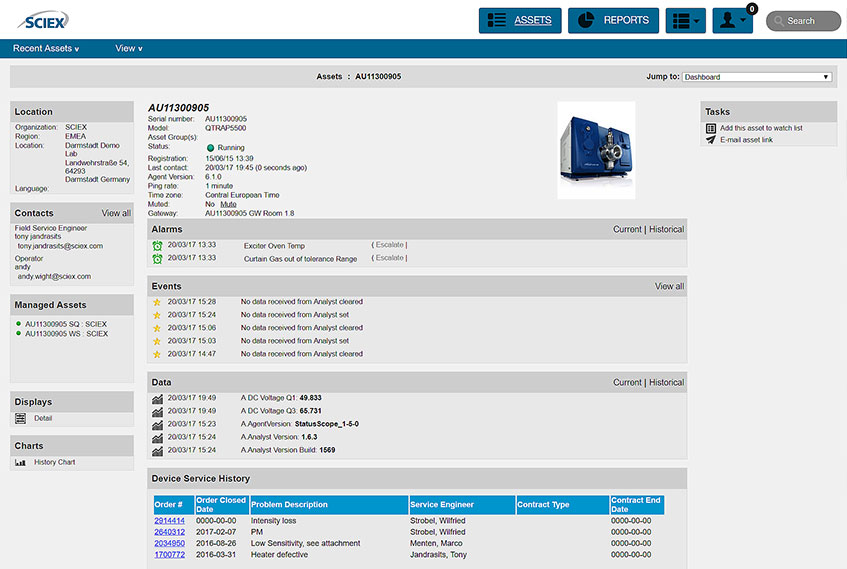
Task: Click the add to watch list icon
Action: [711, 128]
